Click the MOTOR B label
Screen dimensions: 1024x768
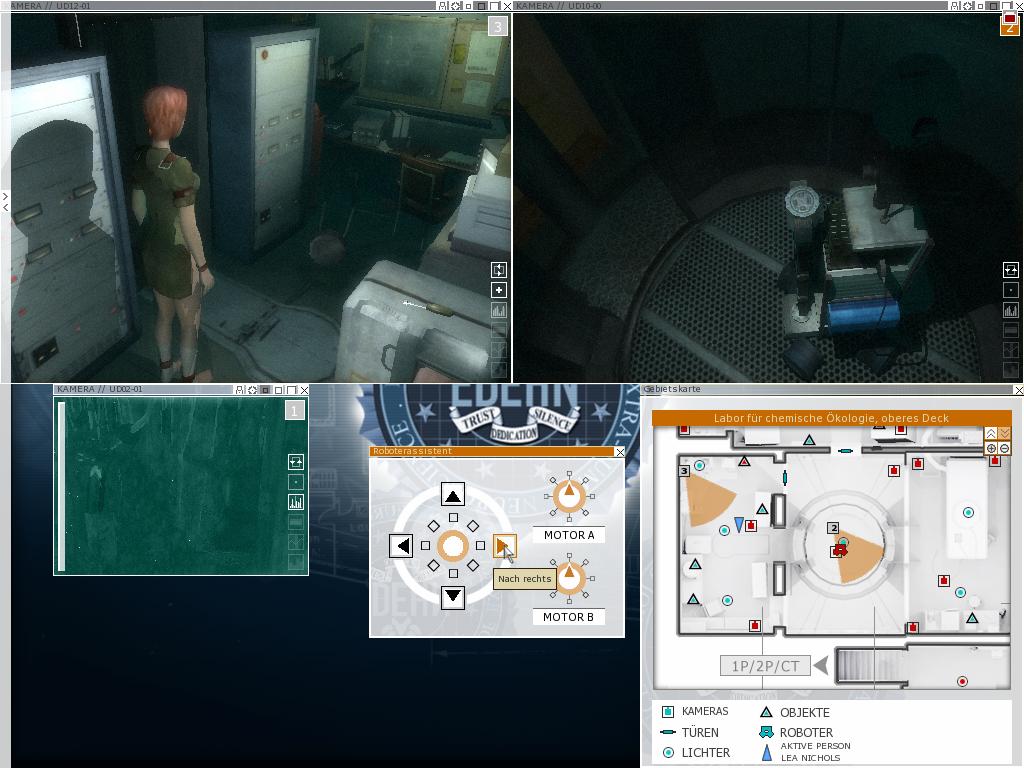(x=568, y=617)
